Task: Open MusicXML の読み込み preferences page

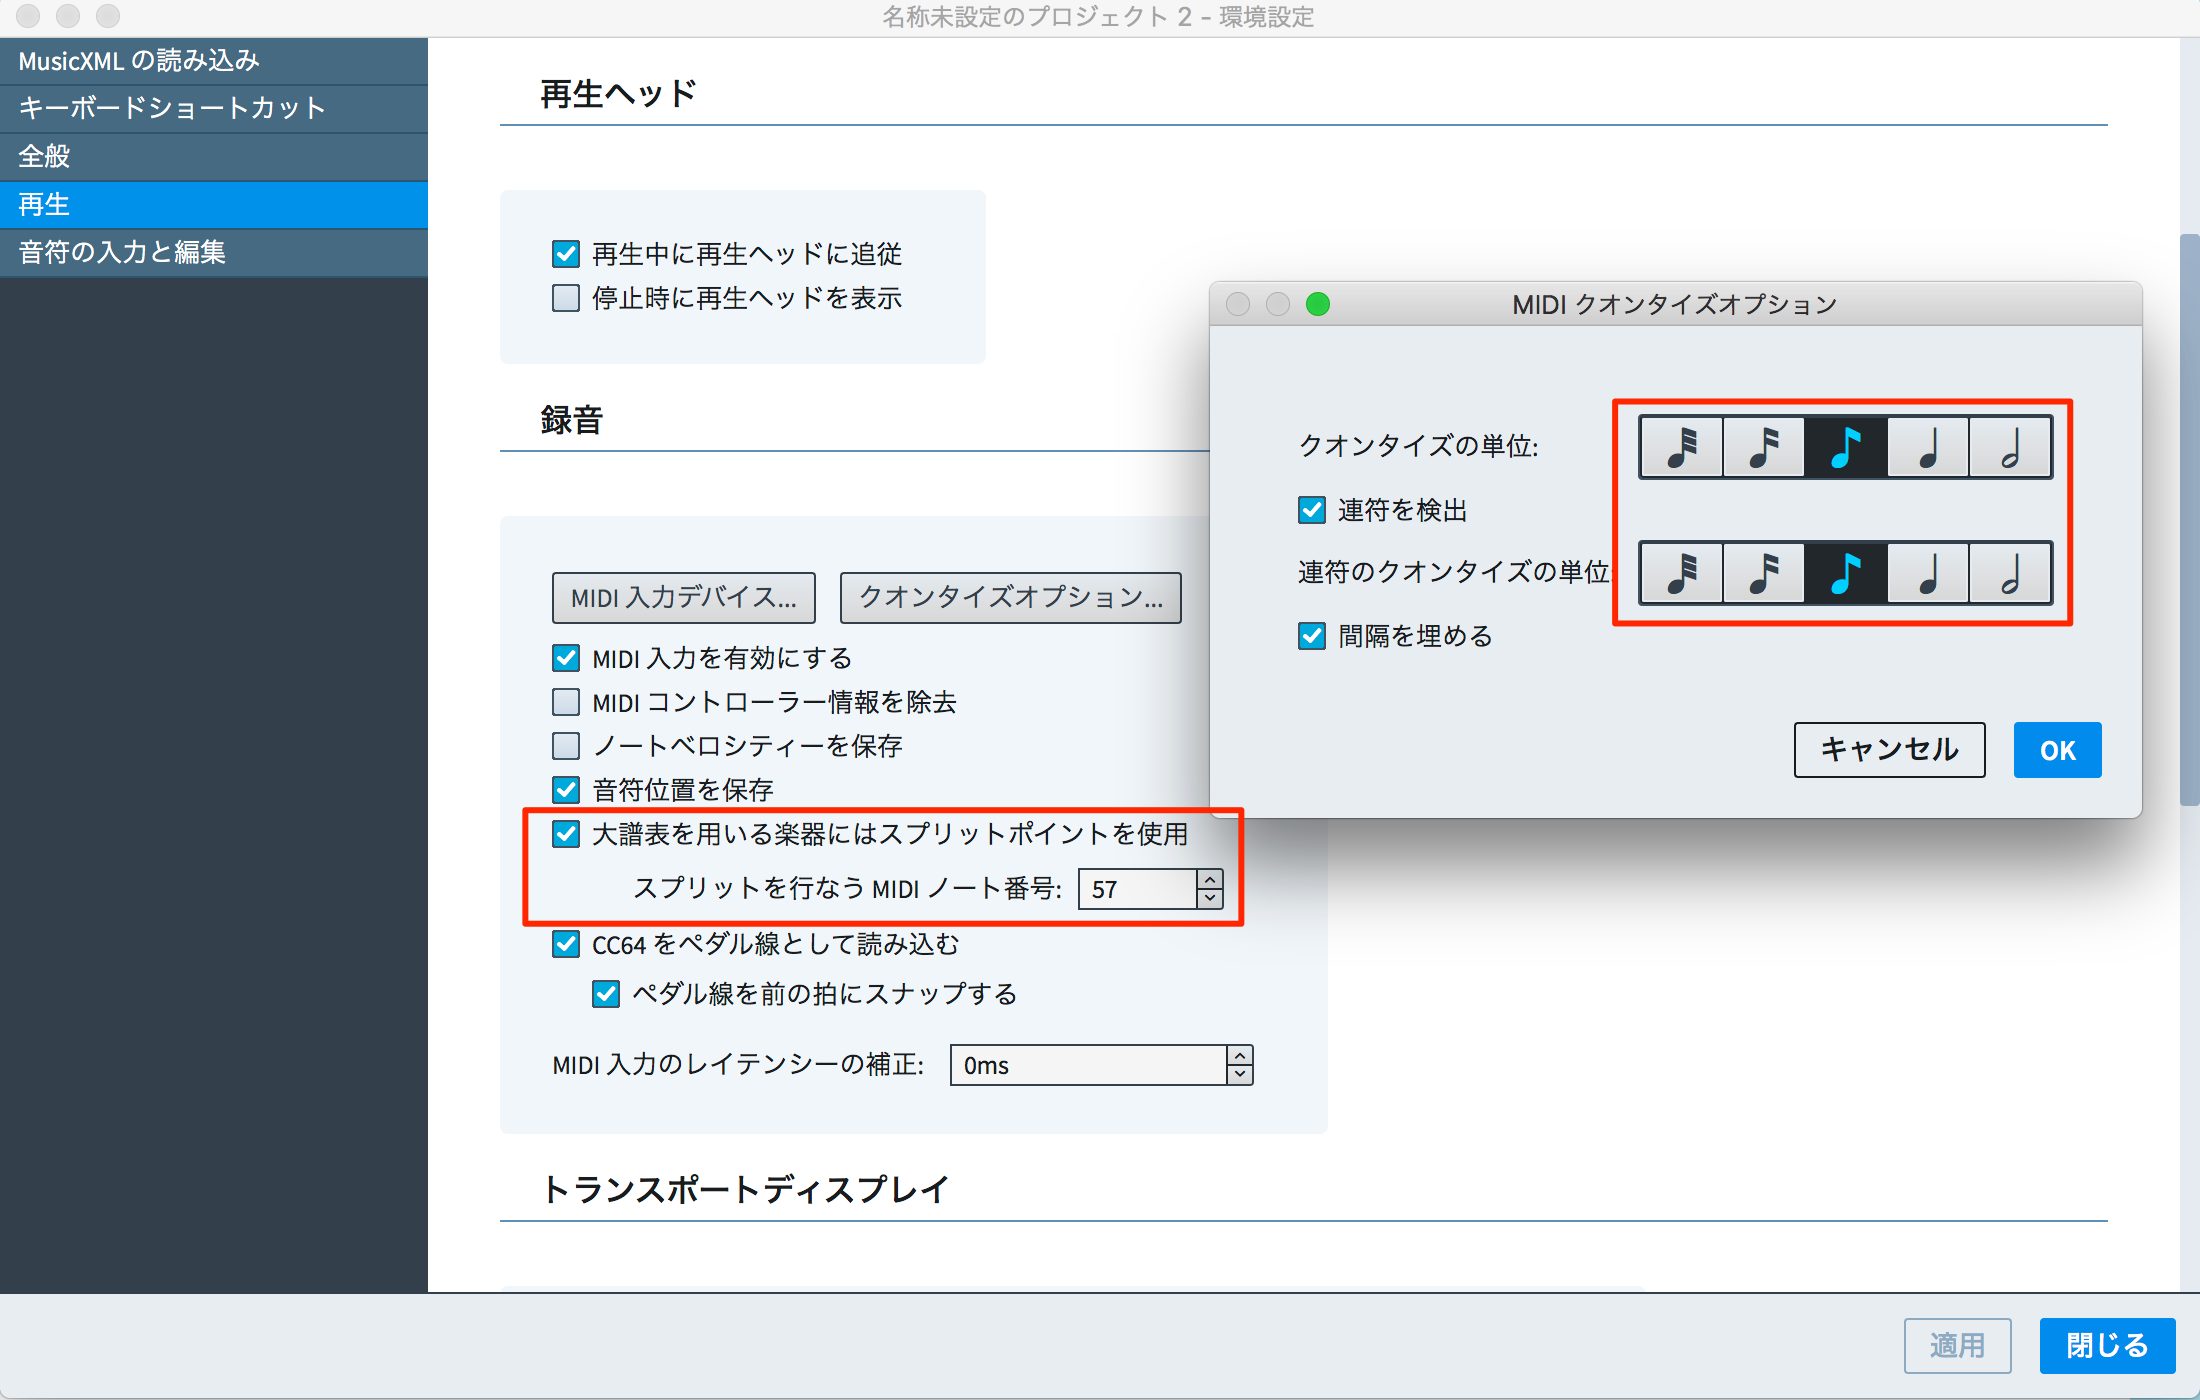Action: click(214, 61)
